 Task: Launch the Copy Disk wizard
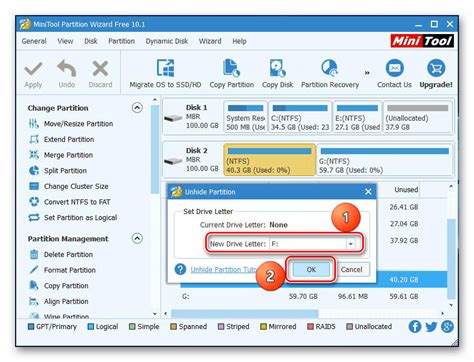point(277,74)
